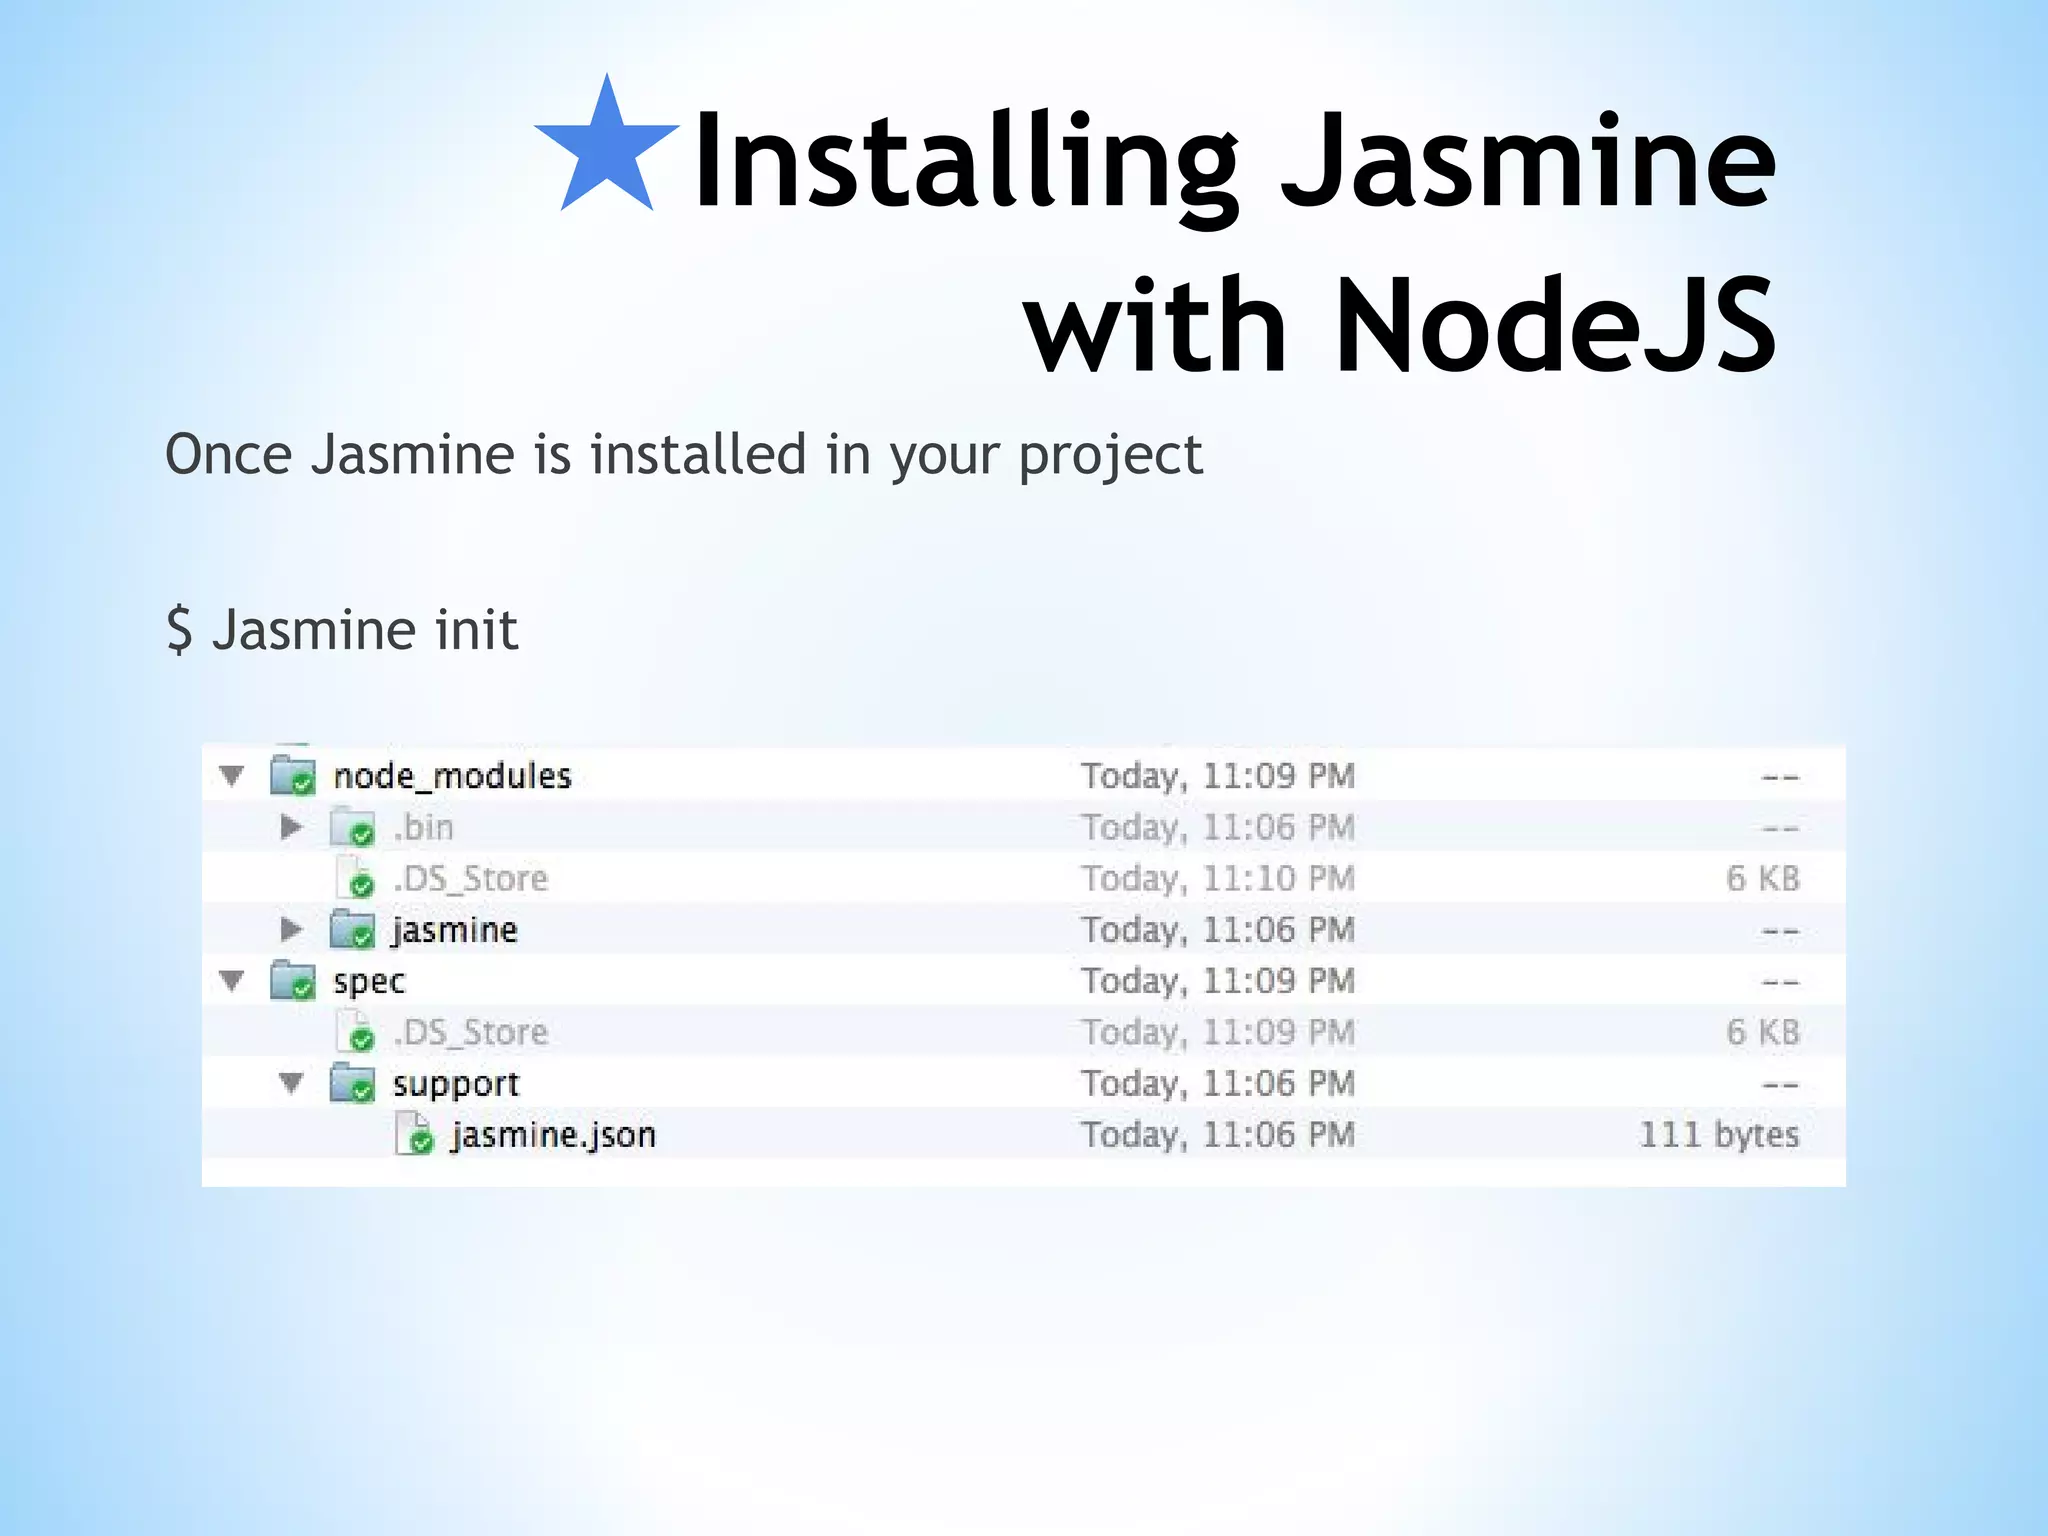Click the jasmine folder icon
This screenshot has height=1536, width=2048.
coord(352,930)
